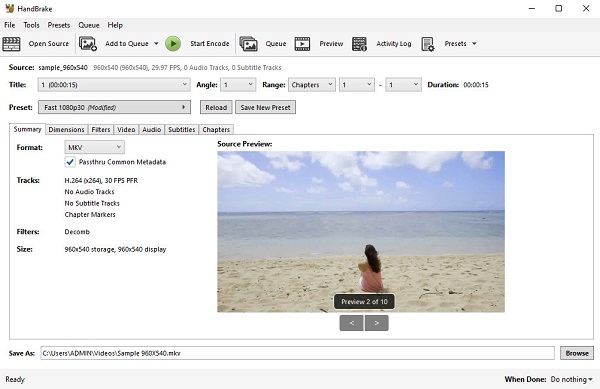
Task: Open the Tools menu
Action: 31,25
